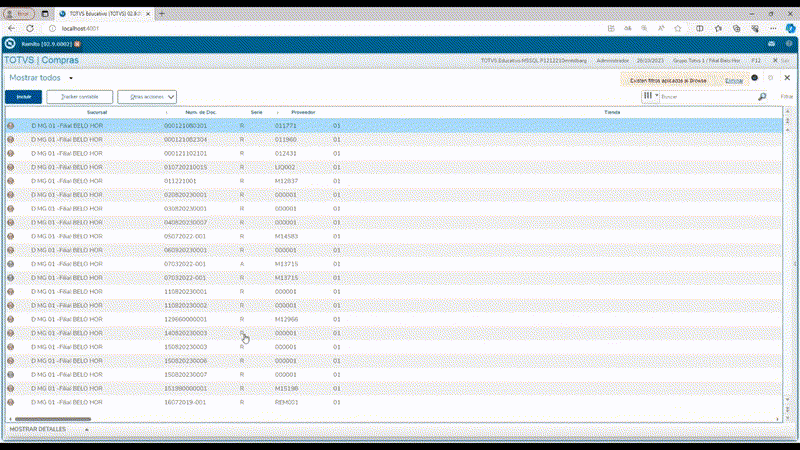Select row with document 000121082304
The width and height of the screenshot is (800, 450).
(x=394, y=139)
